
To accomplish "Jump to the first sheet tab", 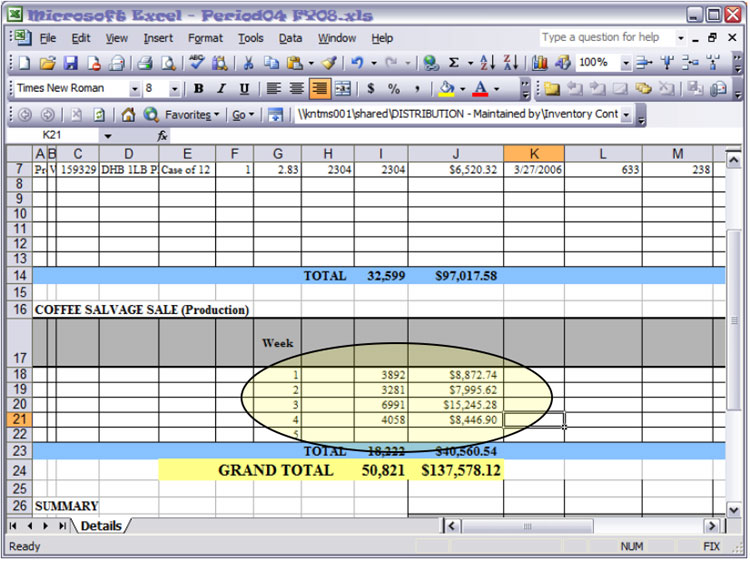I will tap(13, 526).
